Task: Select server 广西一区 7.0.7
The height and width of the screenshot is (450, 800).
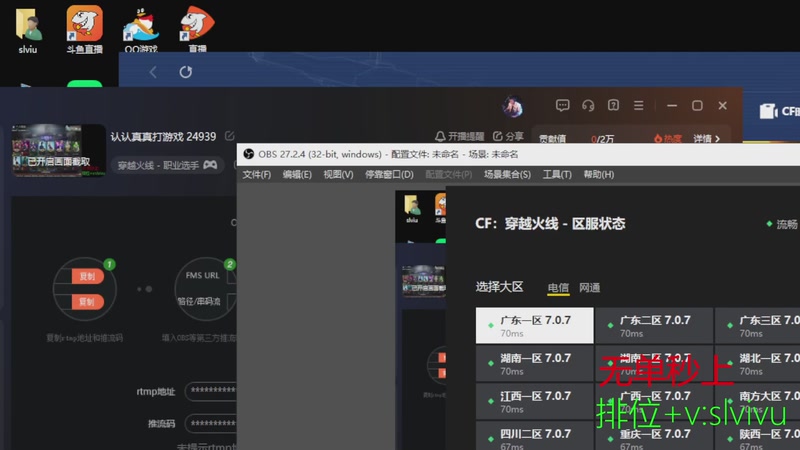Action: coord(654,401)
